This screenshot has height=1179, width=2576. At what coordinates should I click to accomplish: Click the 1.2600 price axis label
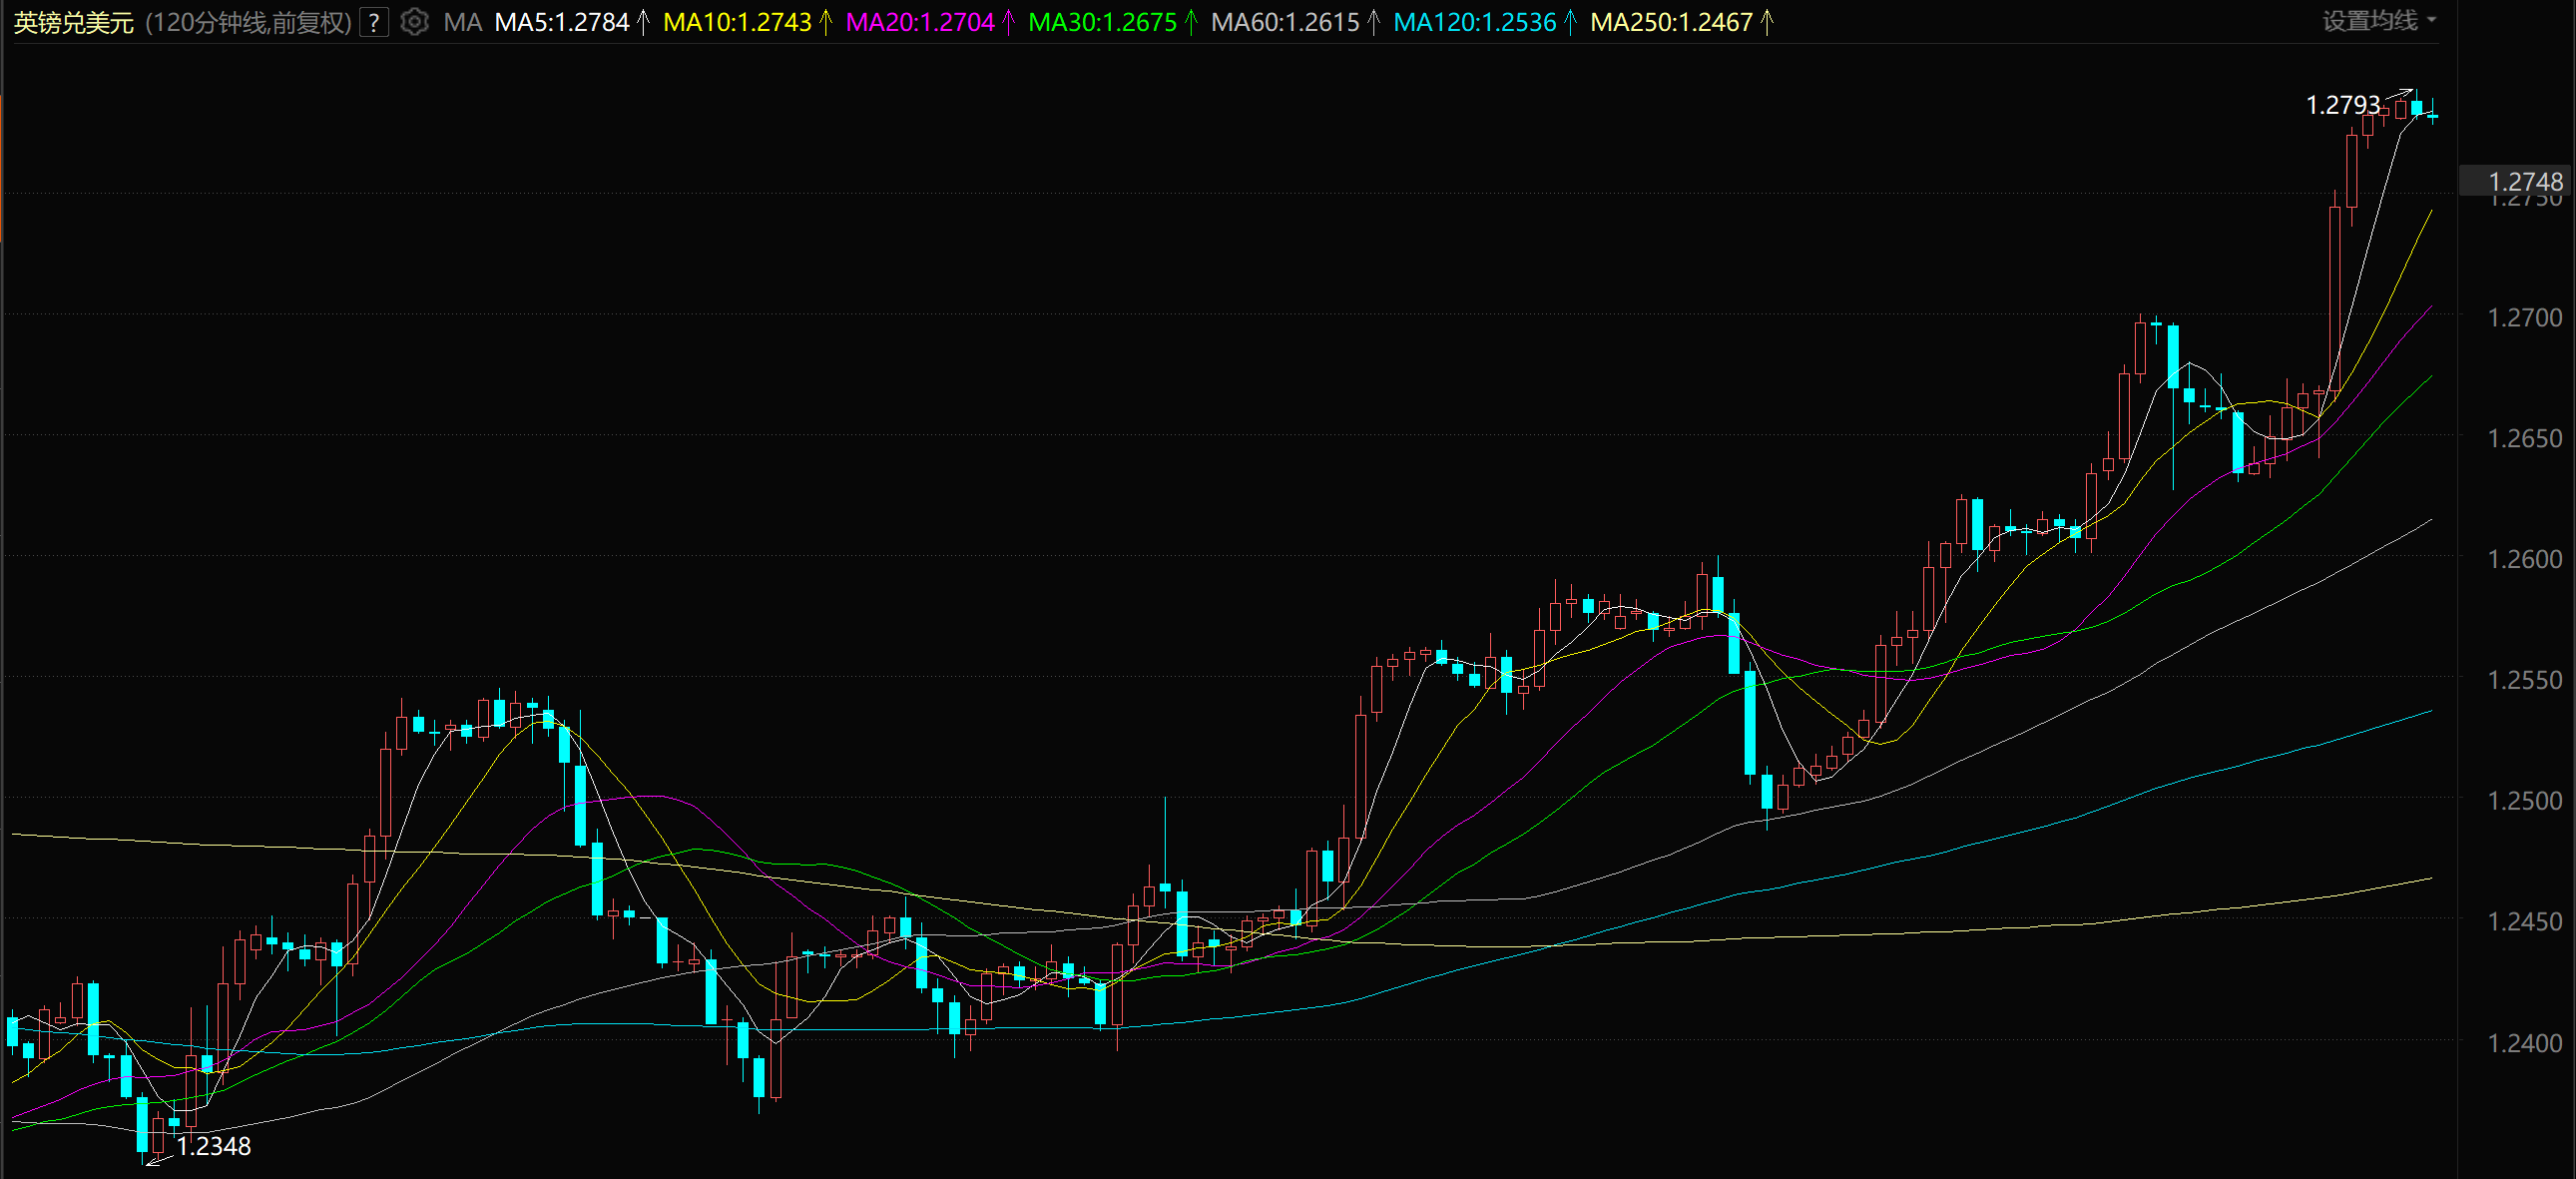click(2524, 559)
